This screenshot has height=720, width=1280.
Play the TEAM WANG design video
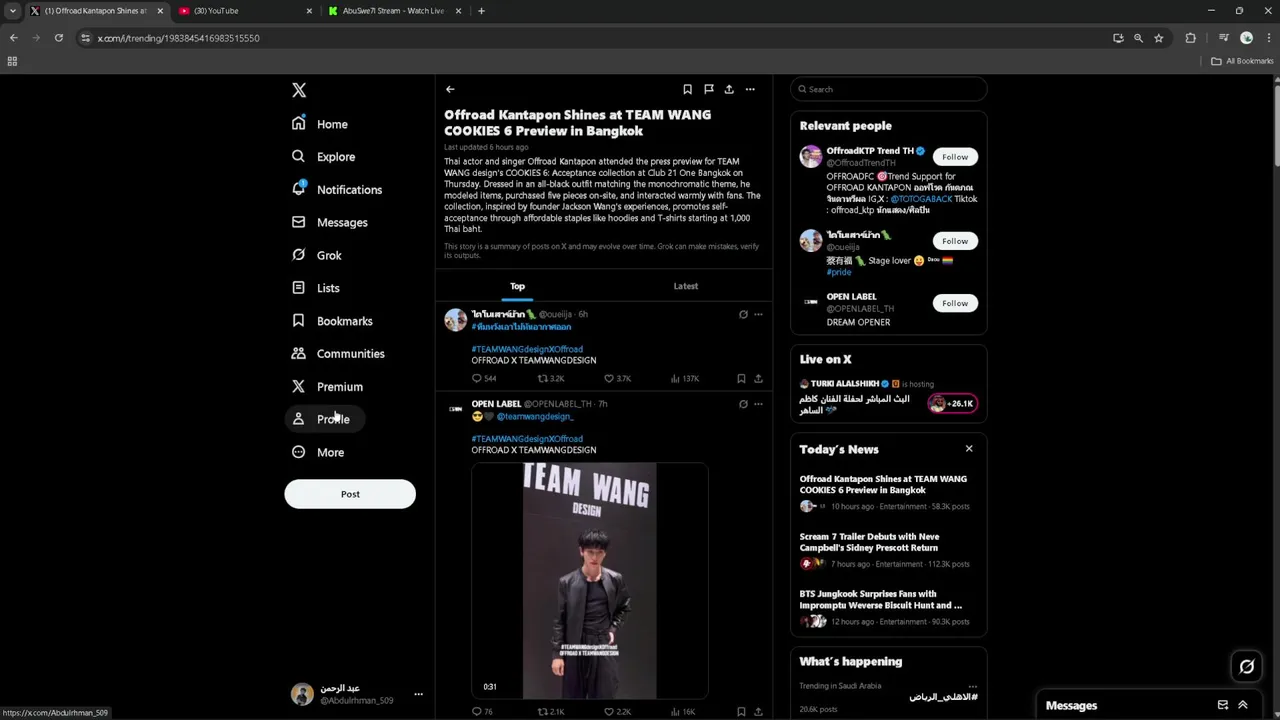click(590, 580)
